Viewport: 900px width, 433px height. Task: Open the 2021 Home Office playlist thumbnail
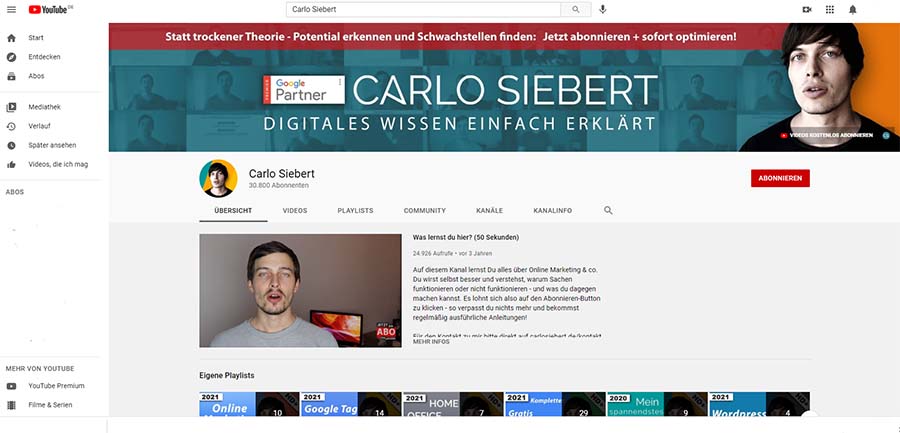point(453,404)
